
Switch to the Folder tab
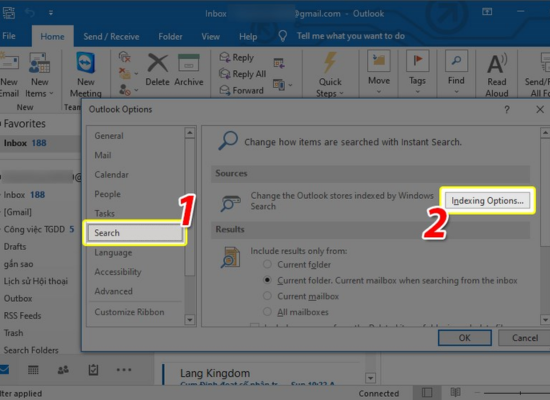(170, 36)
